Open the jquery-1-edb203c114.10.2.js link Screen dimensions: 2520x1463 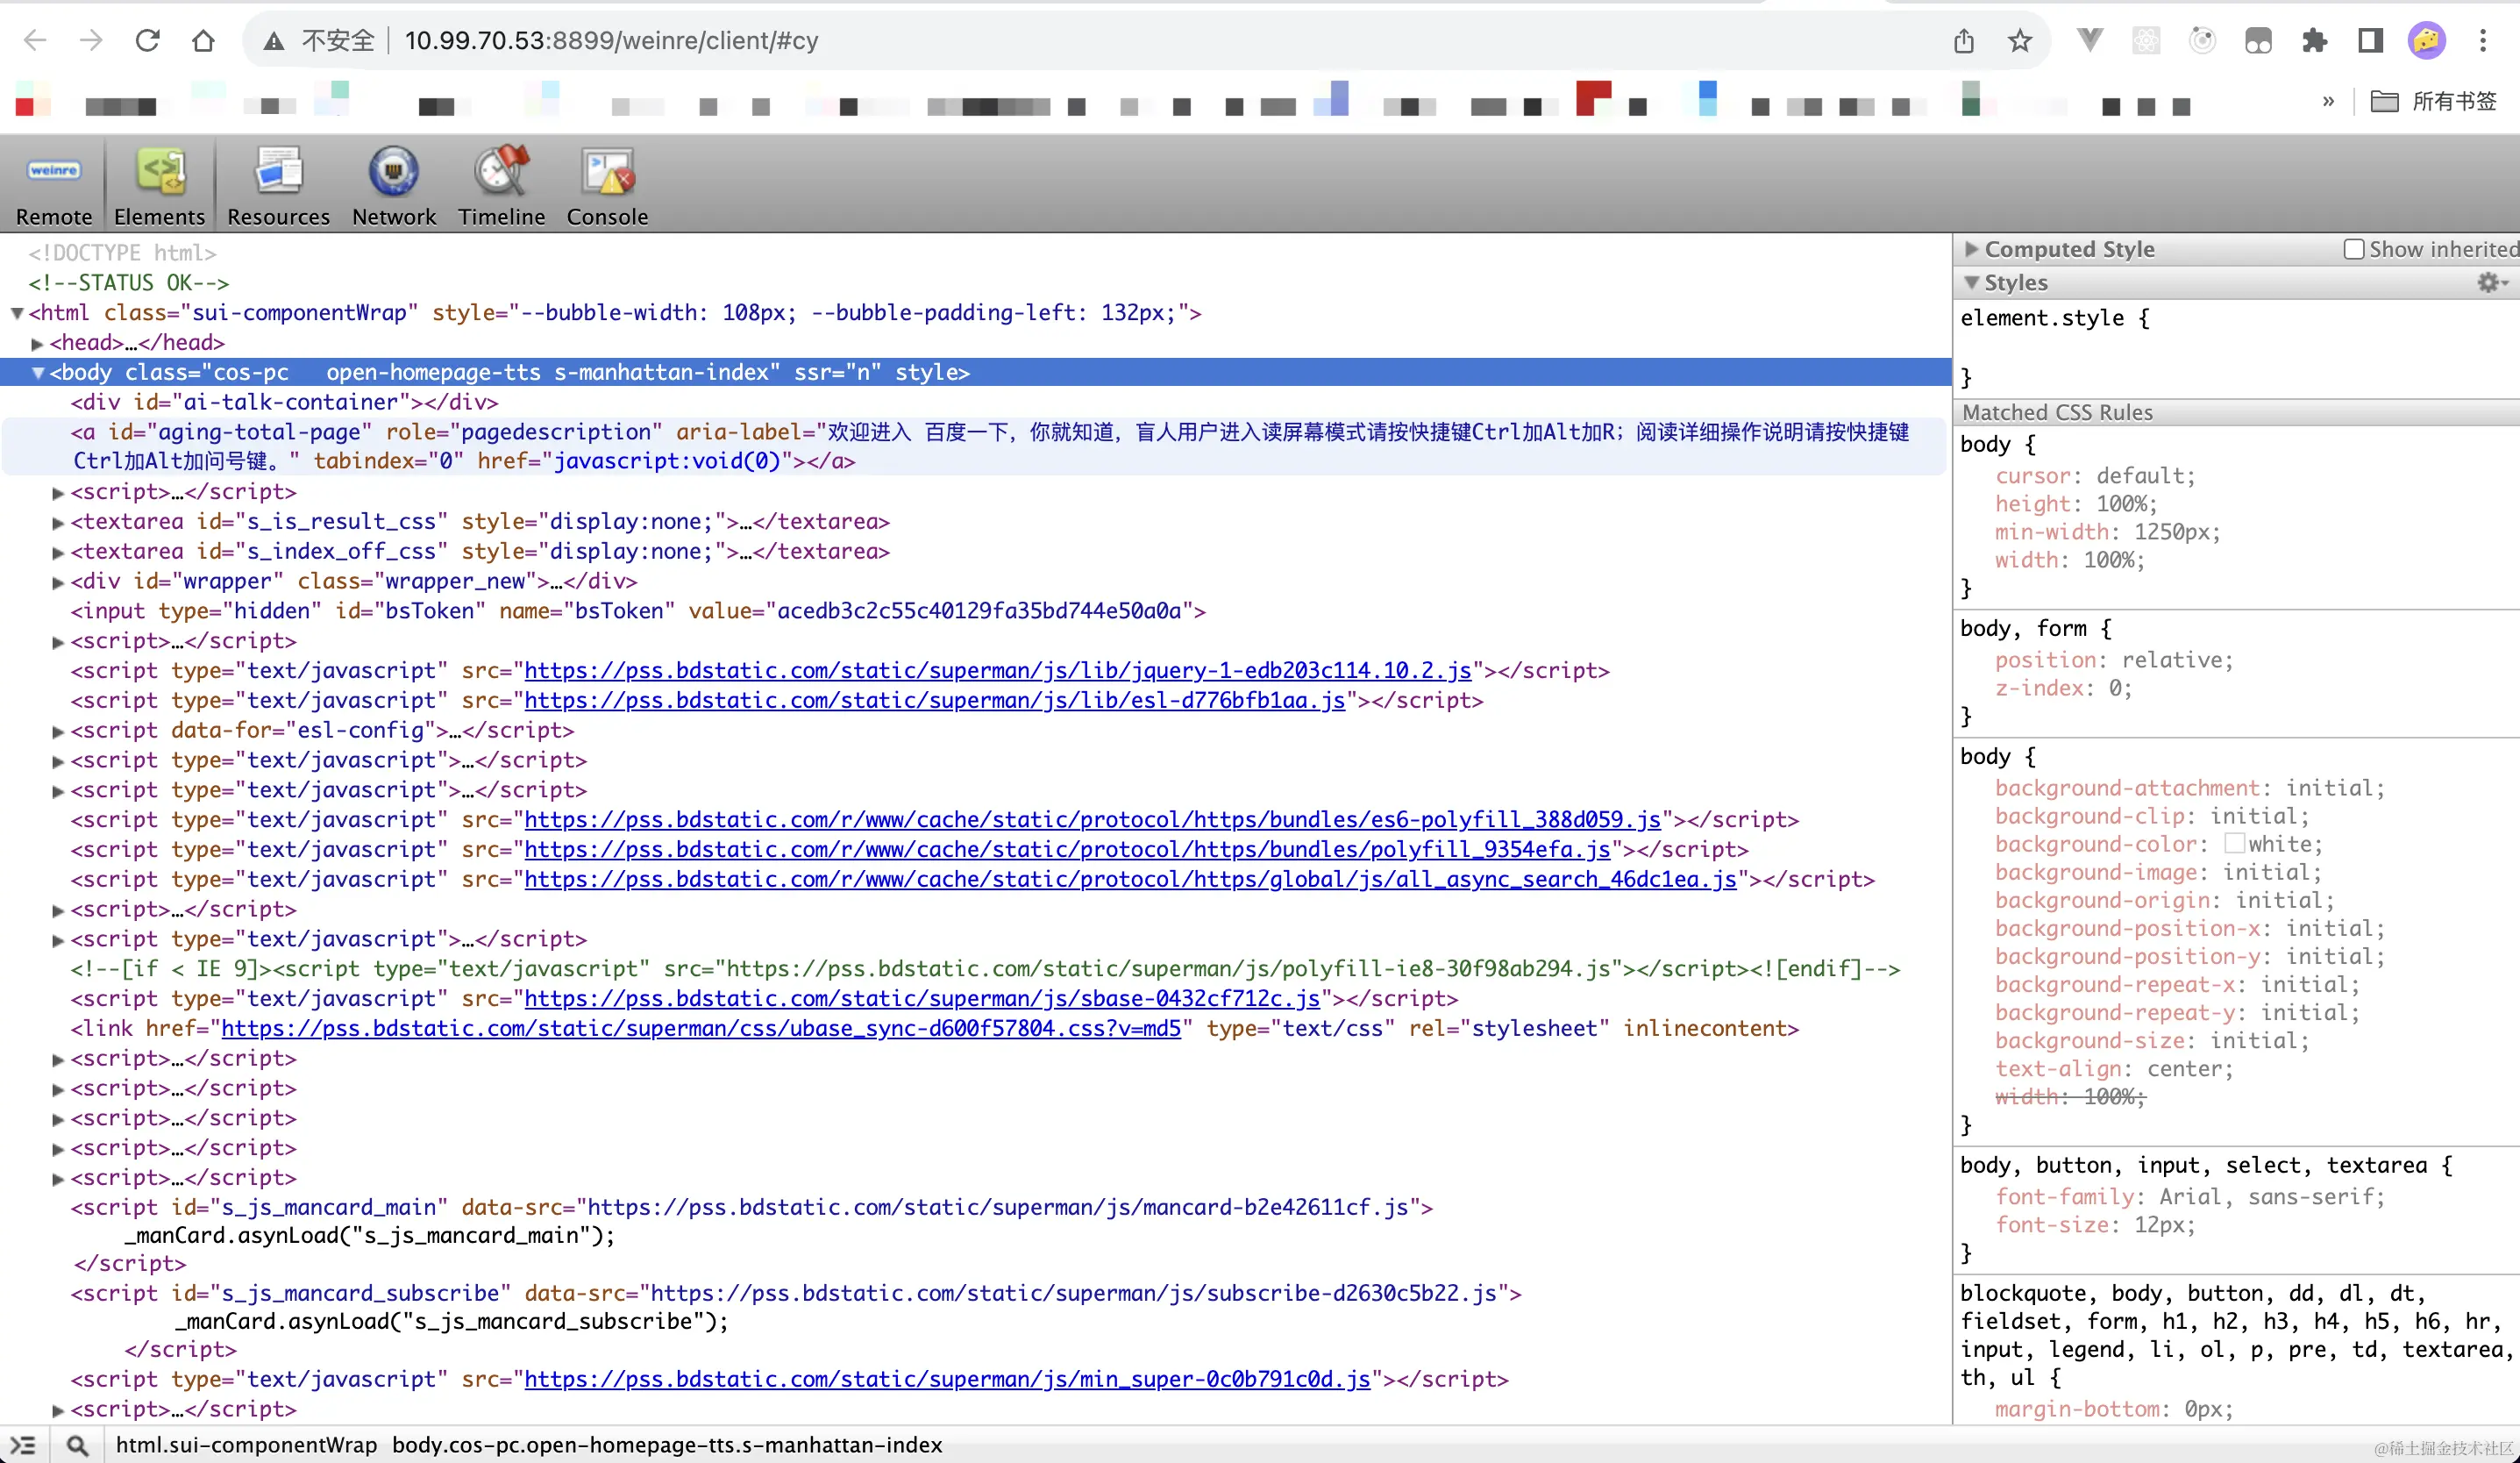click(x=997, y=671)
